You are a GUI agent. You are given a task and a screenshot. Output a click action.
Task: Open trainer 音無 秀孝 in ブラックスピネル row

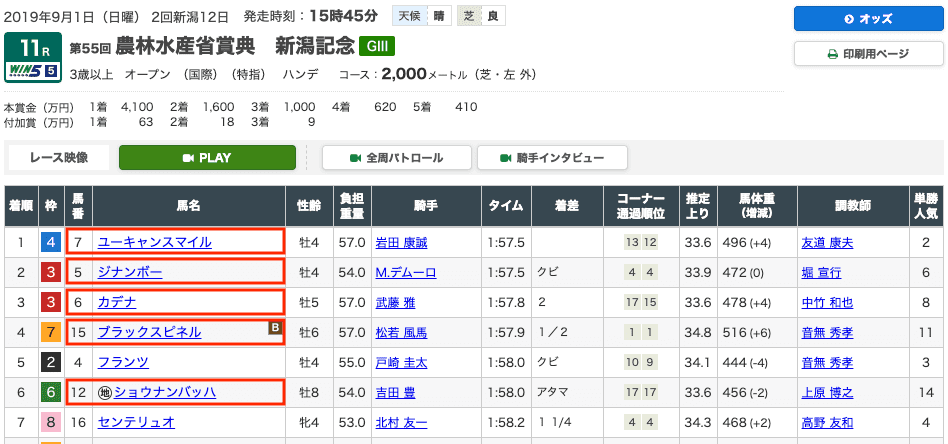click(827, 332)
